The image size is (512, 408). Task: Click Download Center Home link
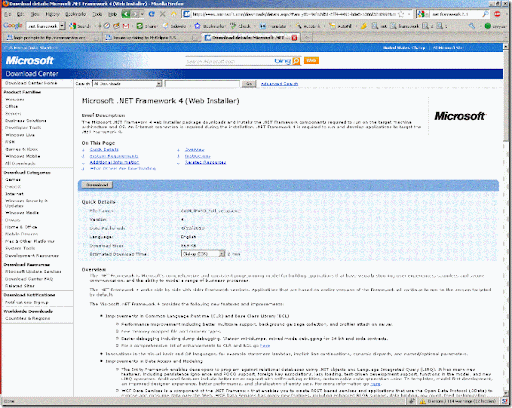point(31,83)
